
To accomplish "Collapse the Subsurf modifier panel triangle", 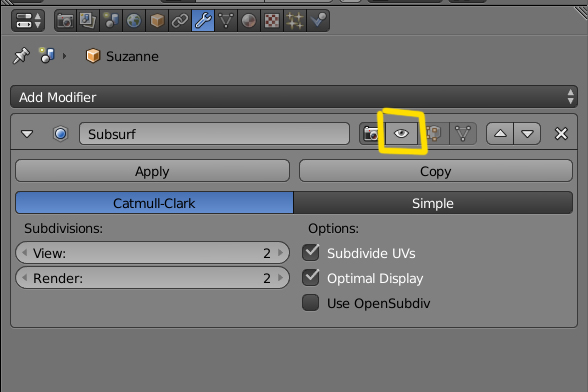I will tap(27, 134).
